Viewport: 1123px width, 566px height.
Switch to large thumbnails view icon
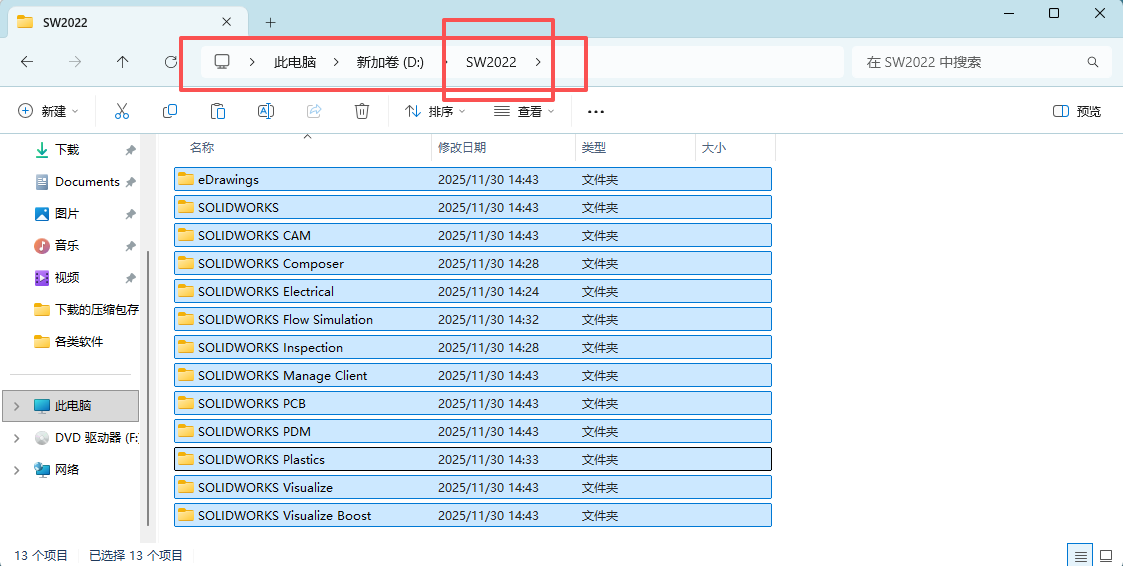coord(1106,555)
